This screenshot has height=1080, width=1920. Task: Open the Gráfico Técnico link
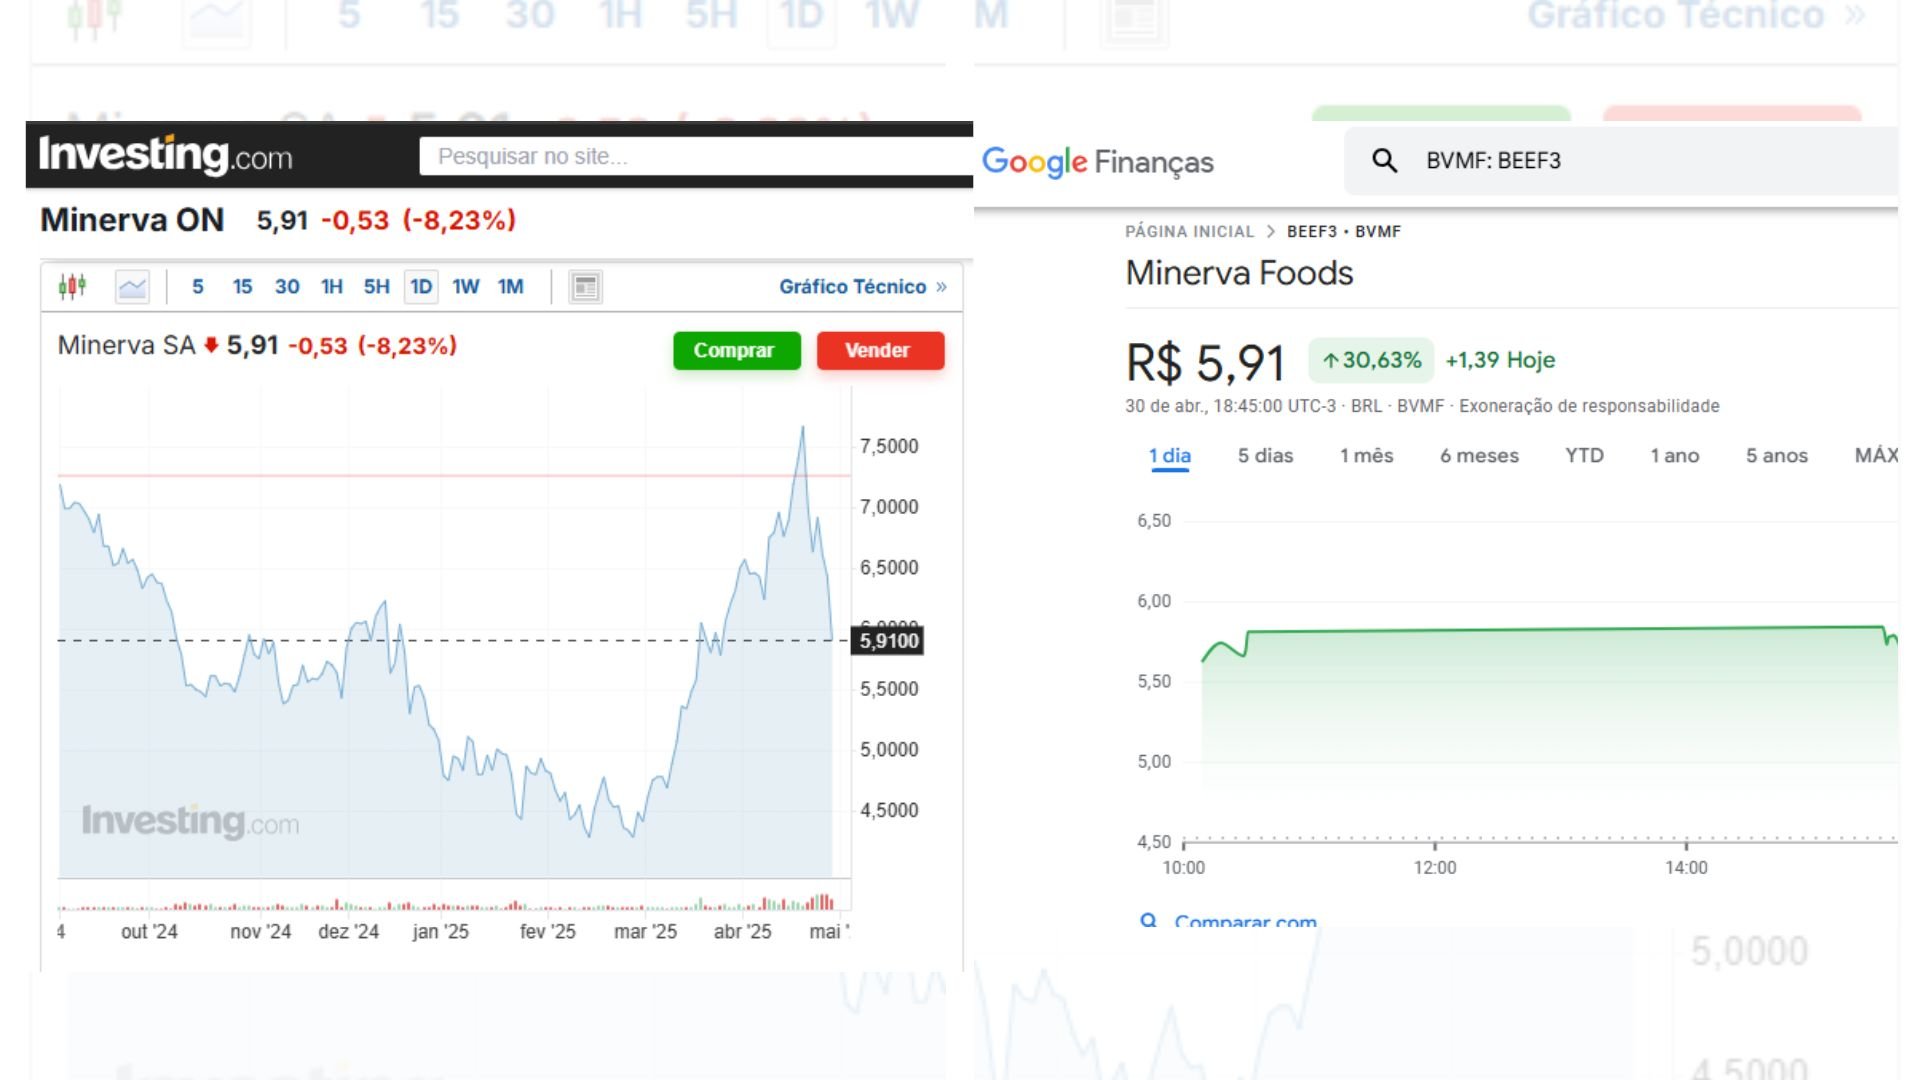pyautogui.click(x=852, y=287)
